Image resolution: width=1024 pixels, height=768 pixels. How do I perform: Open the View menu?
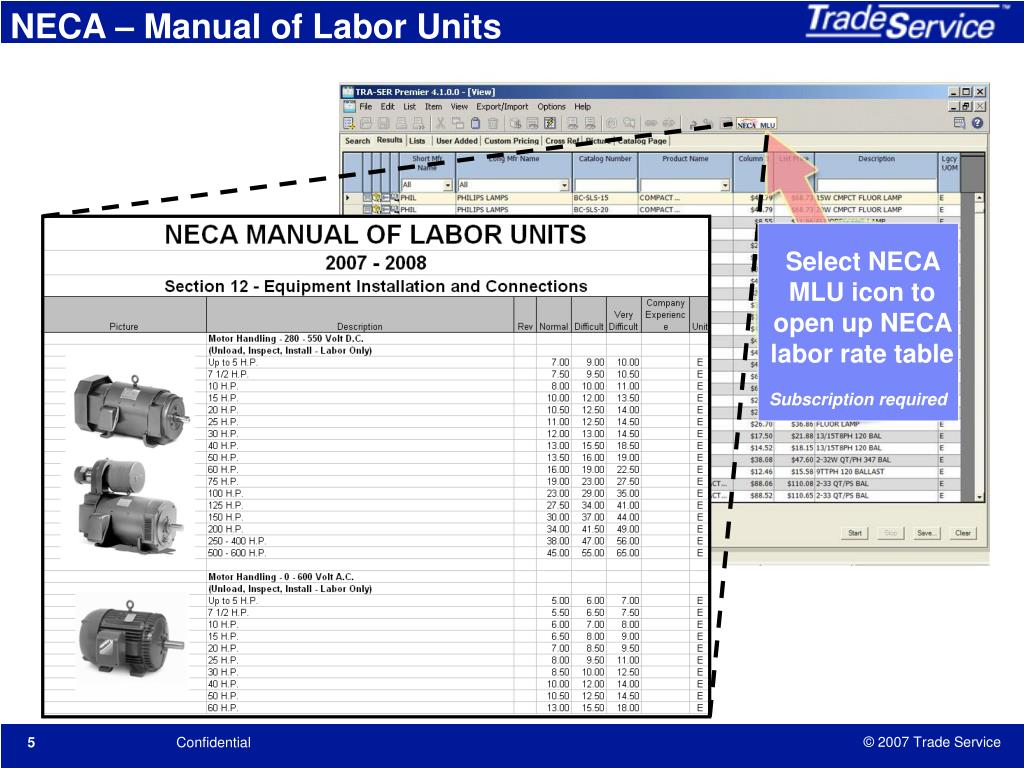point(459,106)
